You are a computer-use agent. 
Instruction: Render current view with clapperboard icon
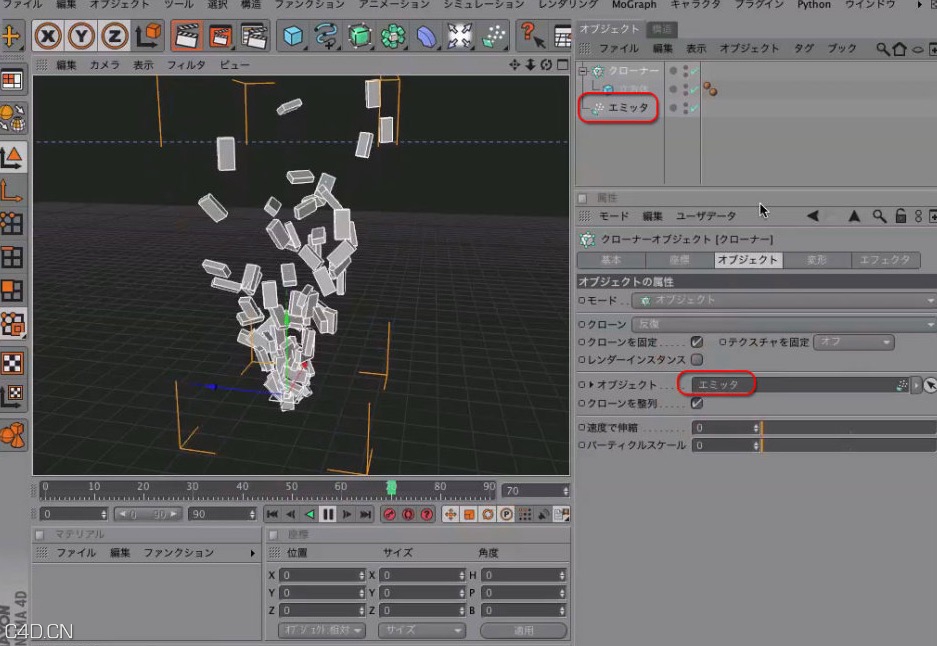tap(186, 36)
